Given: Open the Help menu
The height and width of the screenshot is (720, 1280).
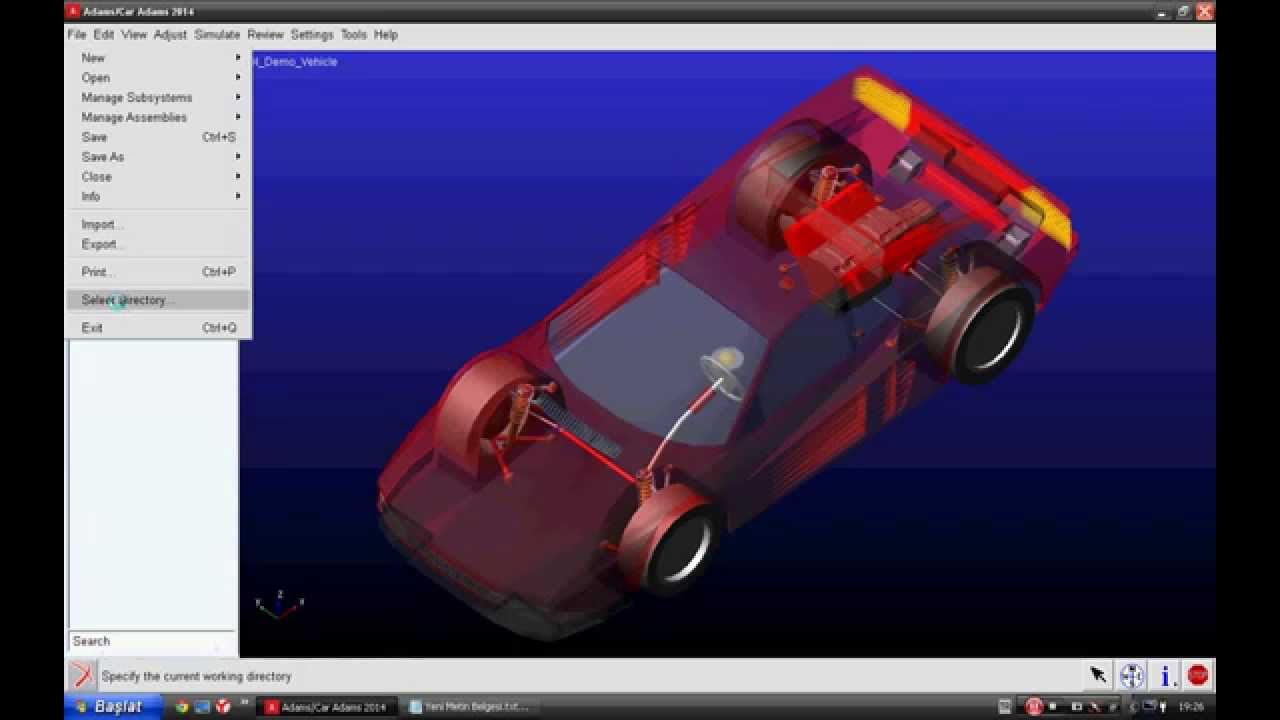Looking at the screenshot, I should pos(386,34).
